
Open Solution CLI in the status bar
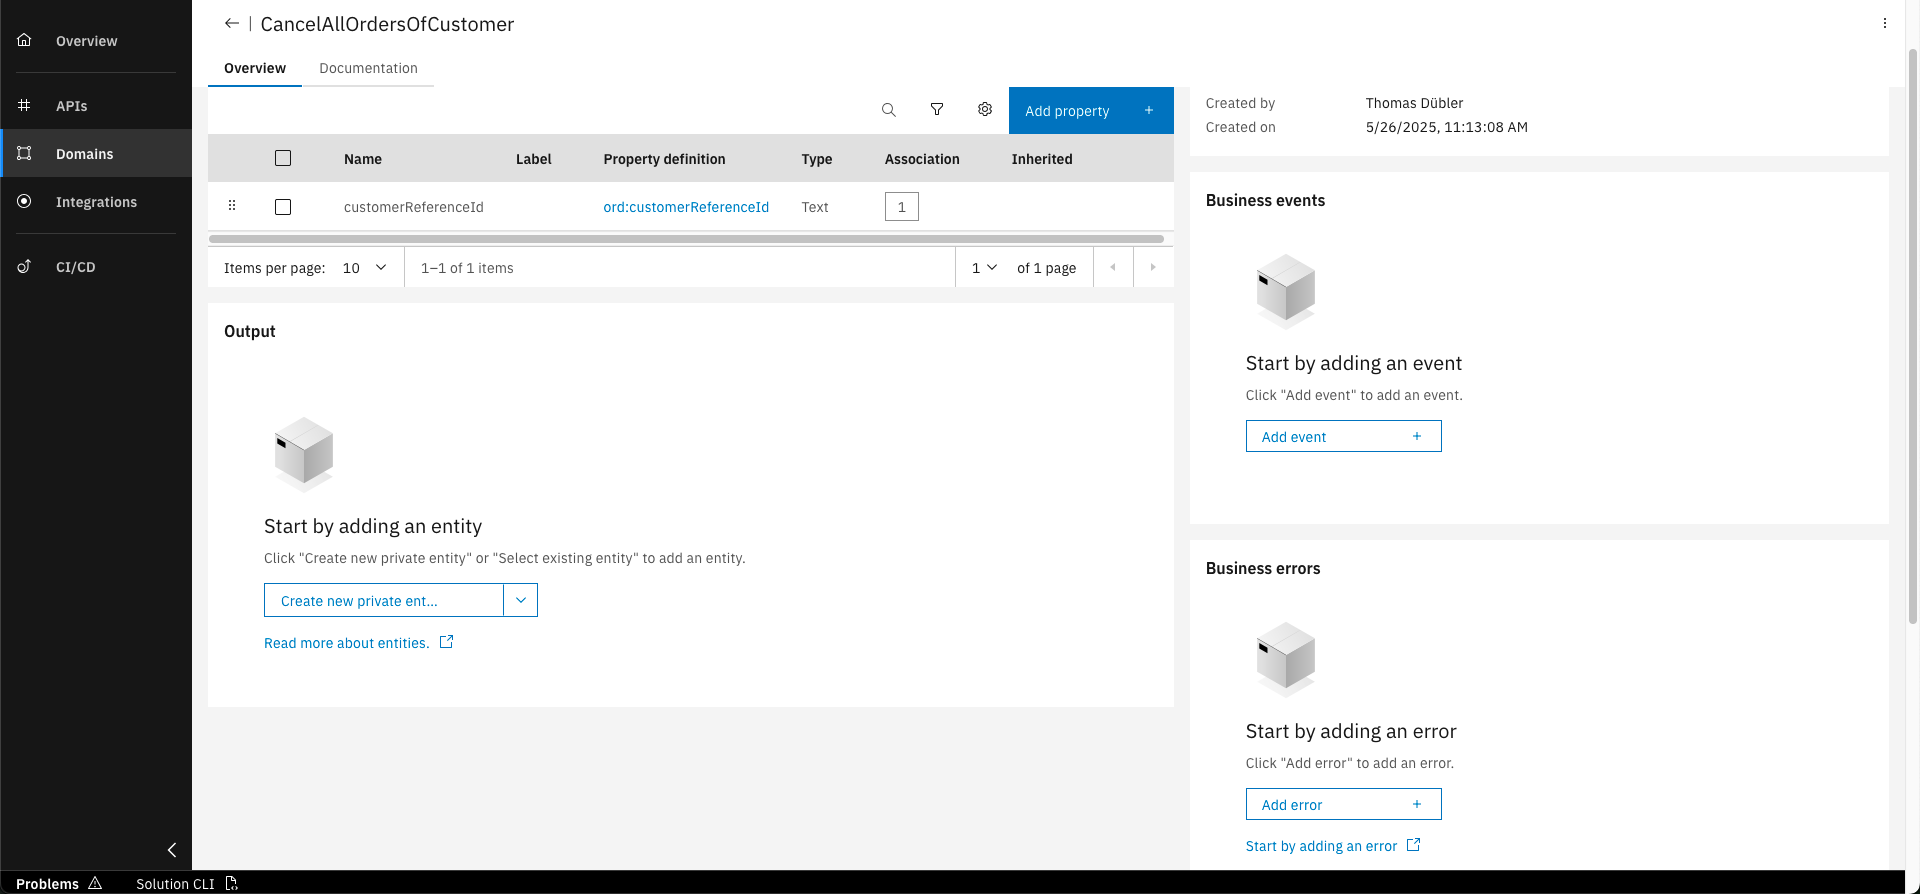tap(187, 883)
